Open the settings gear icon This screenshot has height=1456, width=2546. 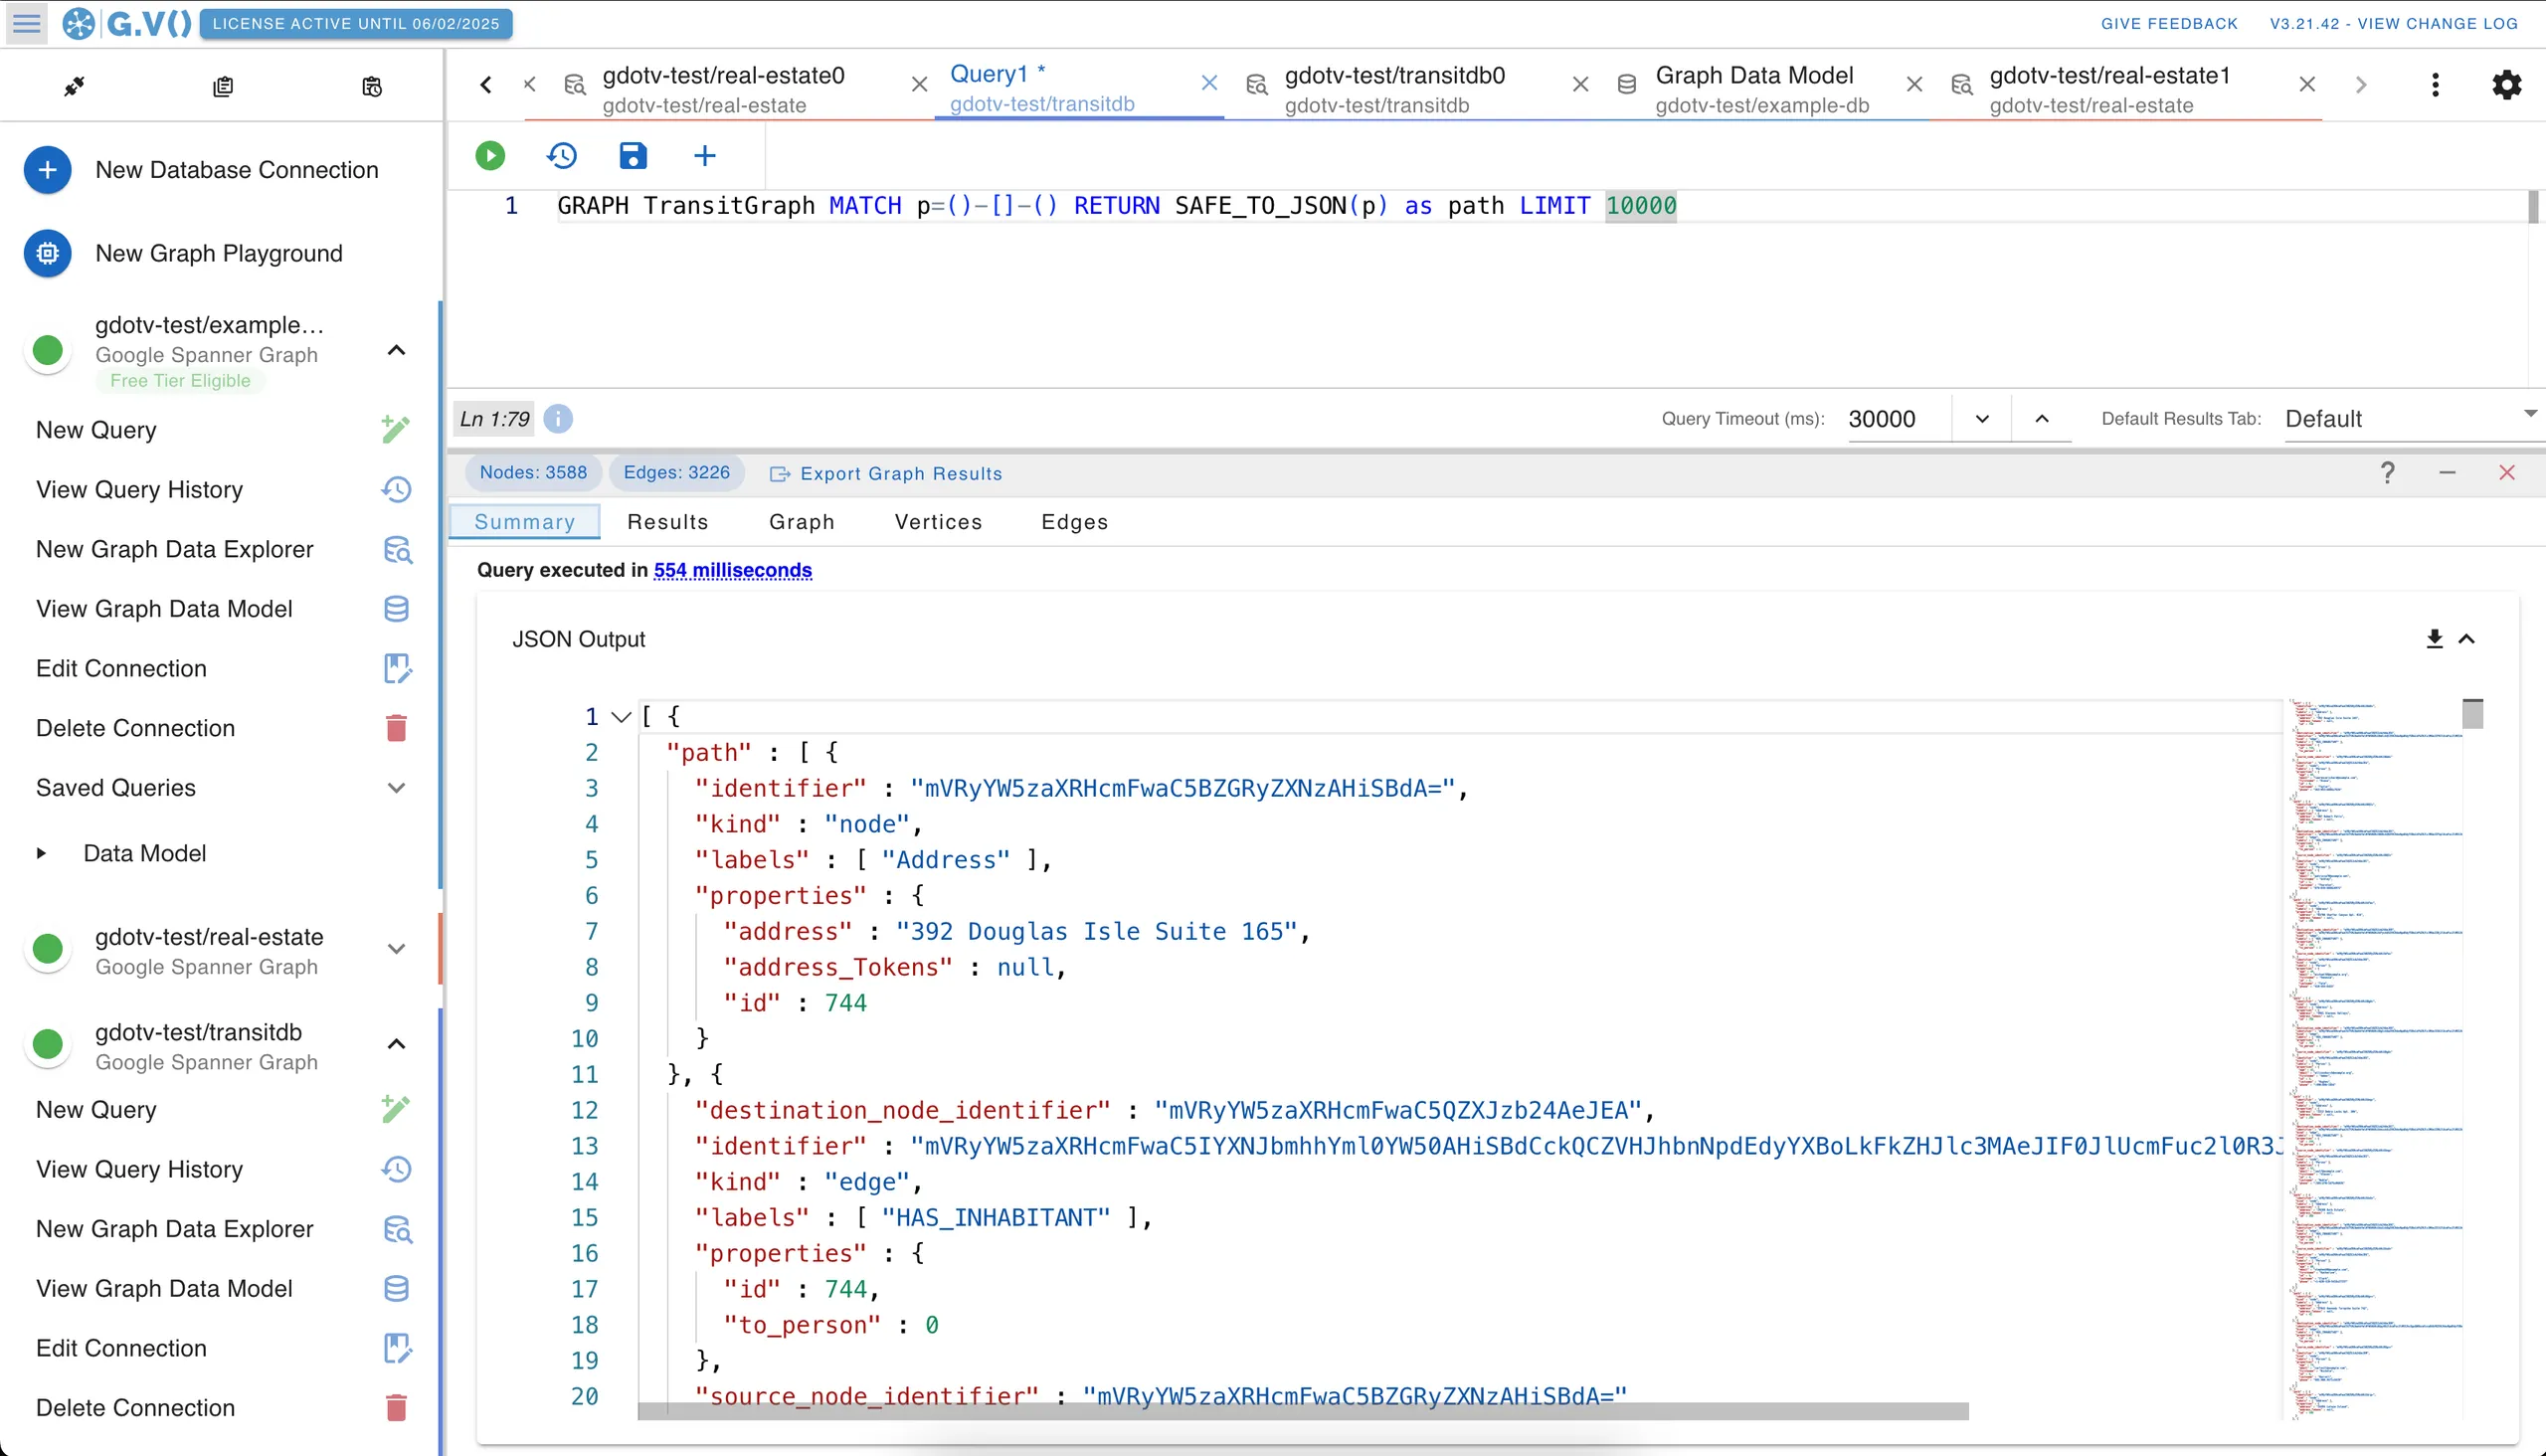[2506, 85]
